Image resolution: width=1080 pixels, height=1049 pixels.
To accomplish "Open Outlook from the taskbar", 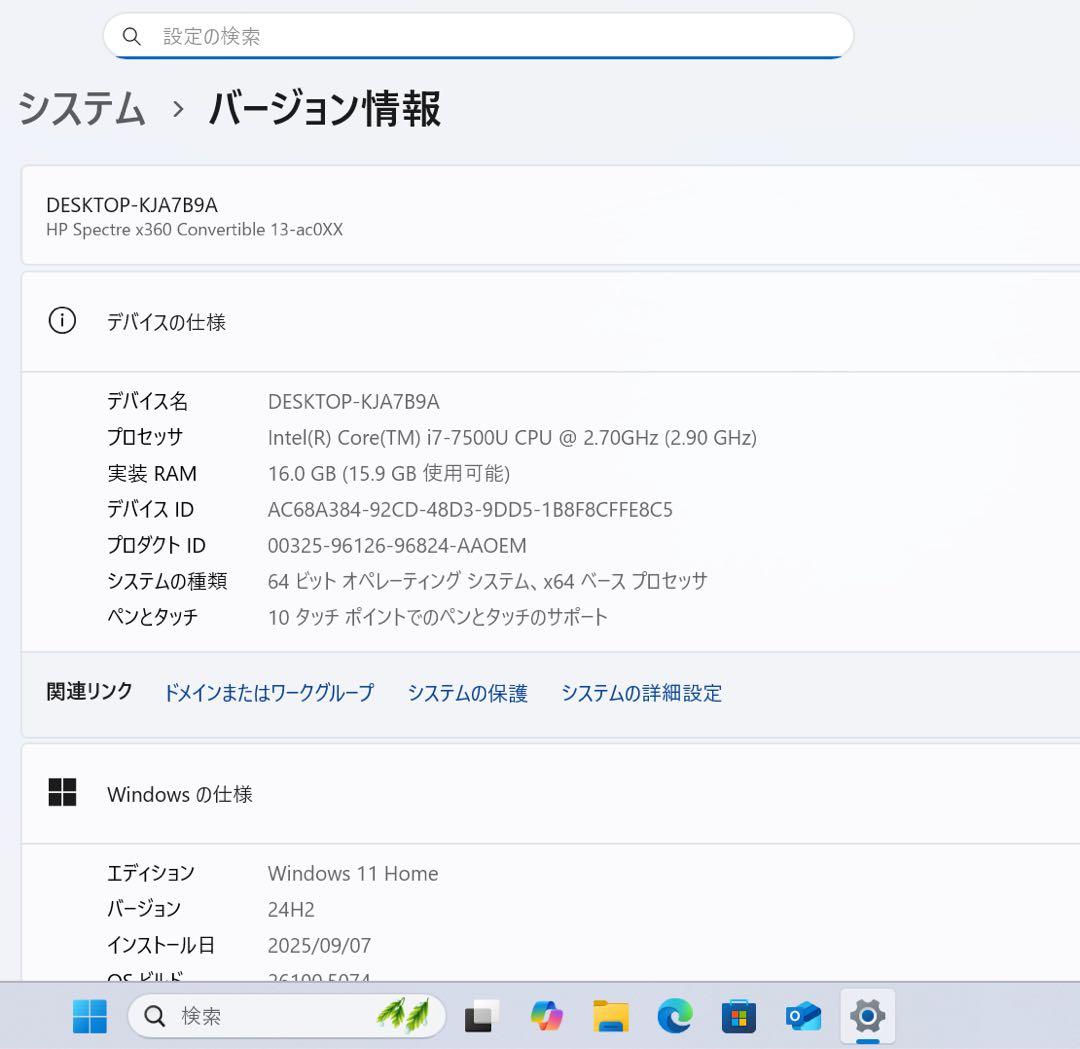I will point(803,1016).
